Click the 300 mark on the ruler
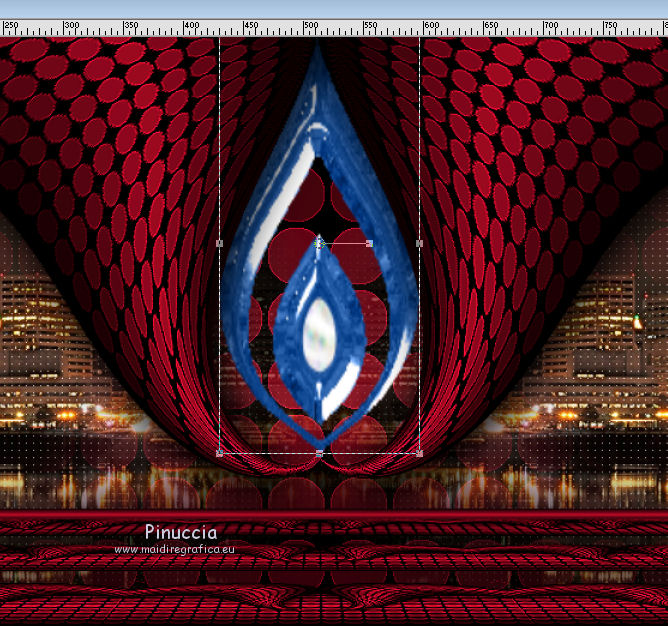The image size is (668, 626). click(71, 25)
